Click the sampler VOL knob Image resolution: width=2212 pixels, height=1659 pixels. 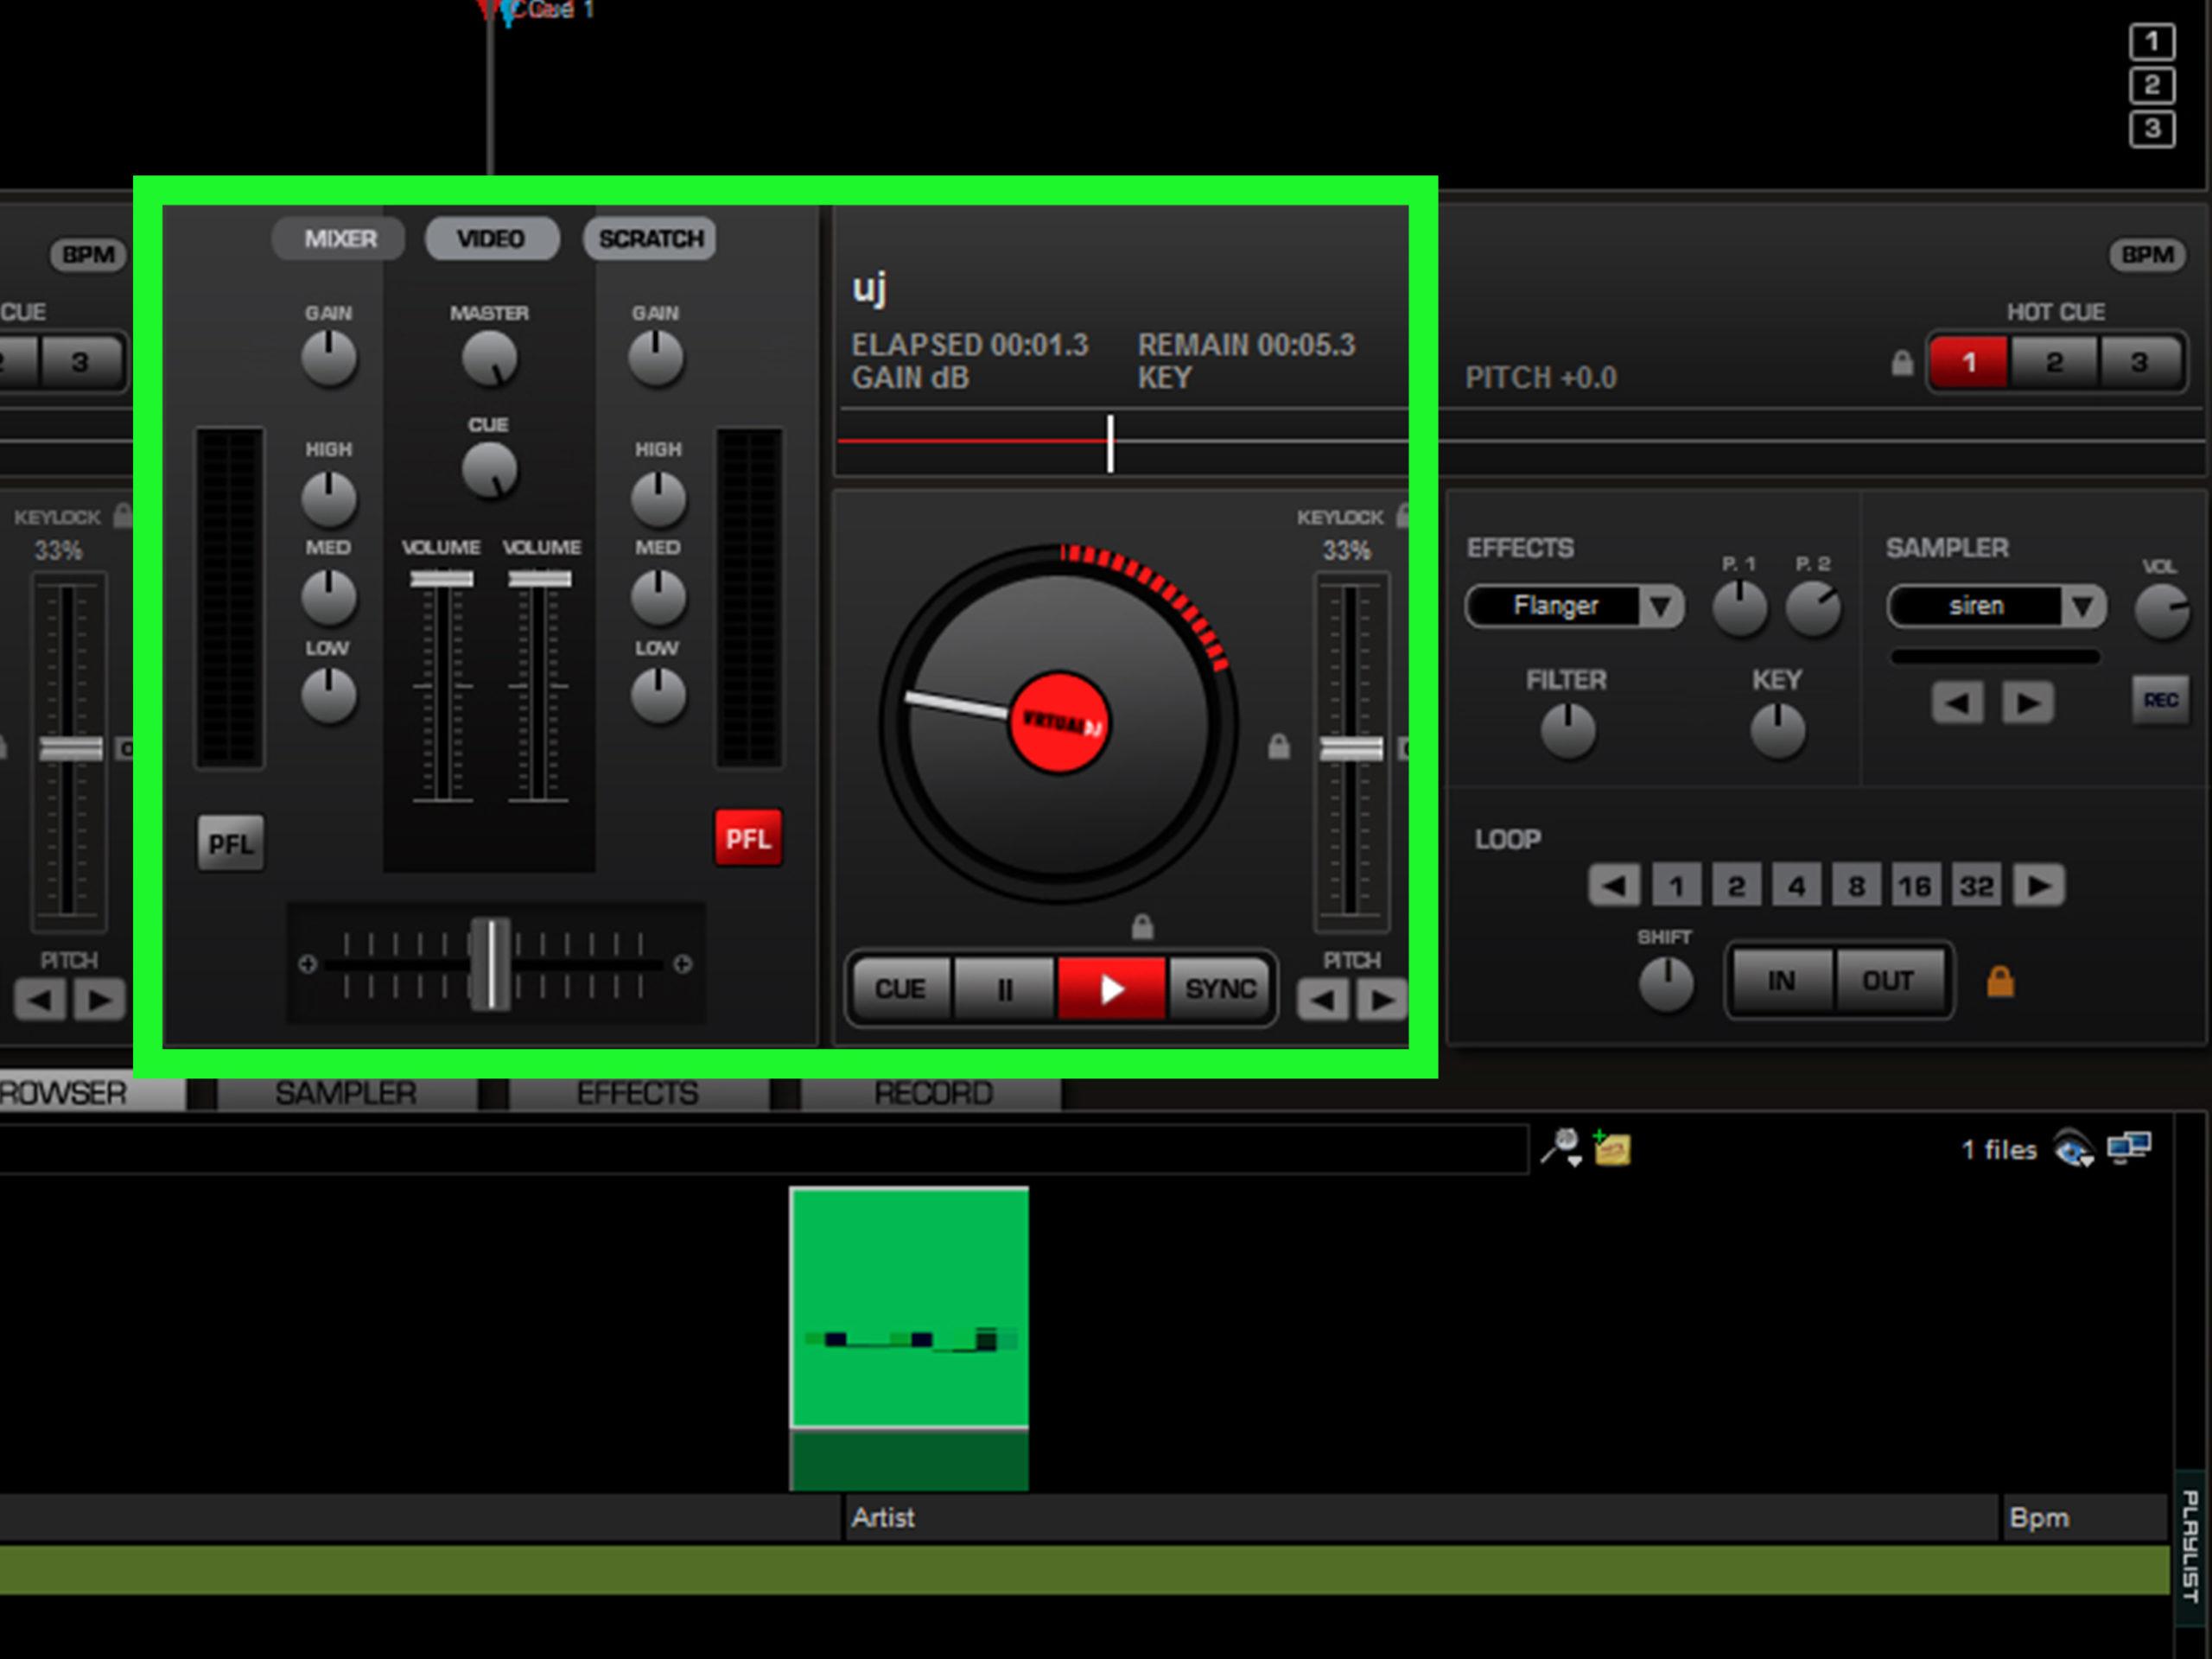(x=2162, y=610)
